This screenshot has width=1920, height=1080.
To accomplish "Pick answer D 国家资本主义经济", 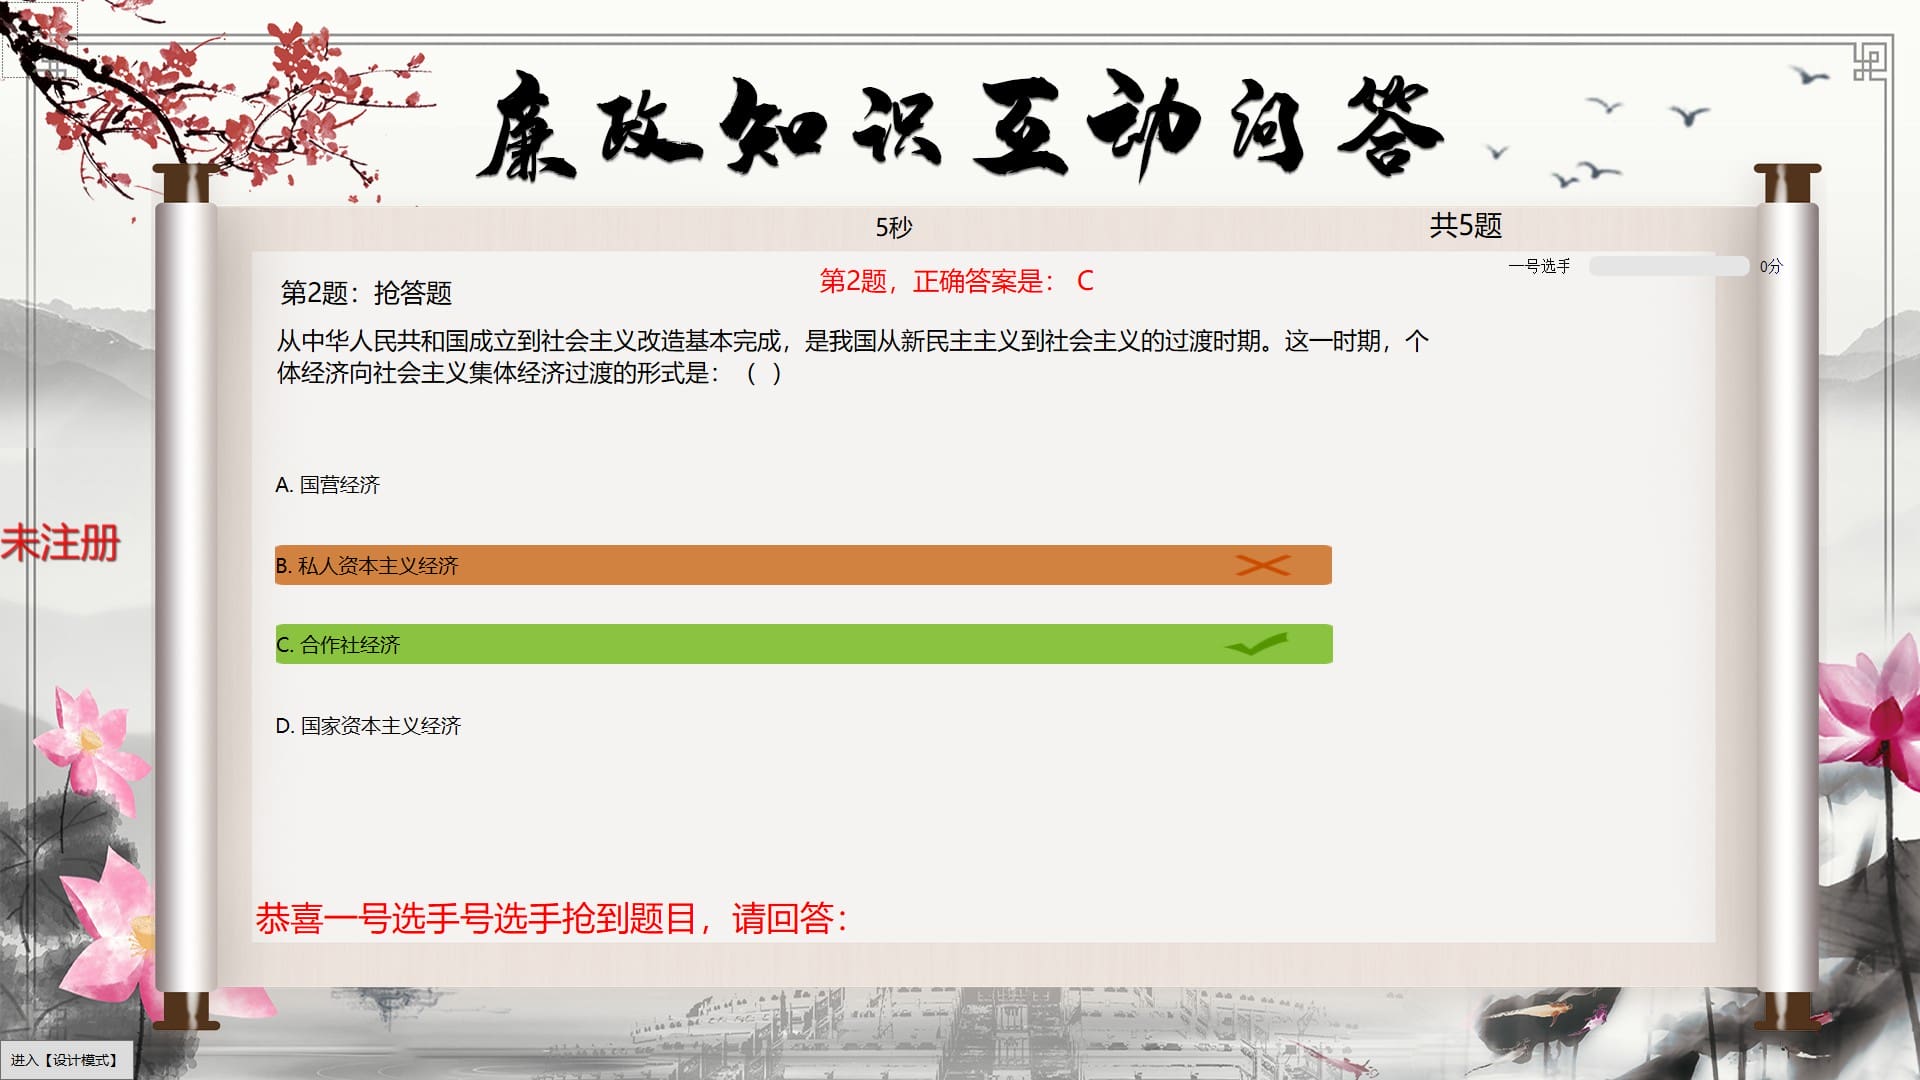I will pyautogui.click(x=369, y=726).
